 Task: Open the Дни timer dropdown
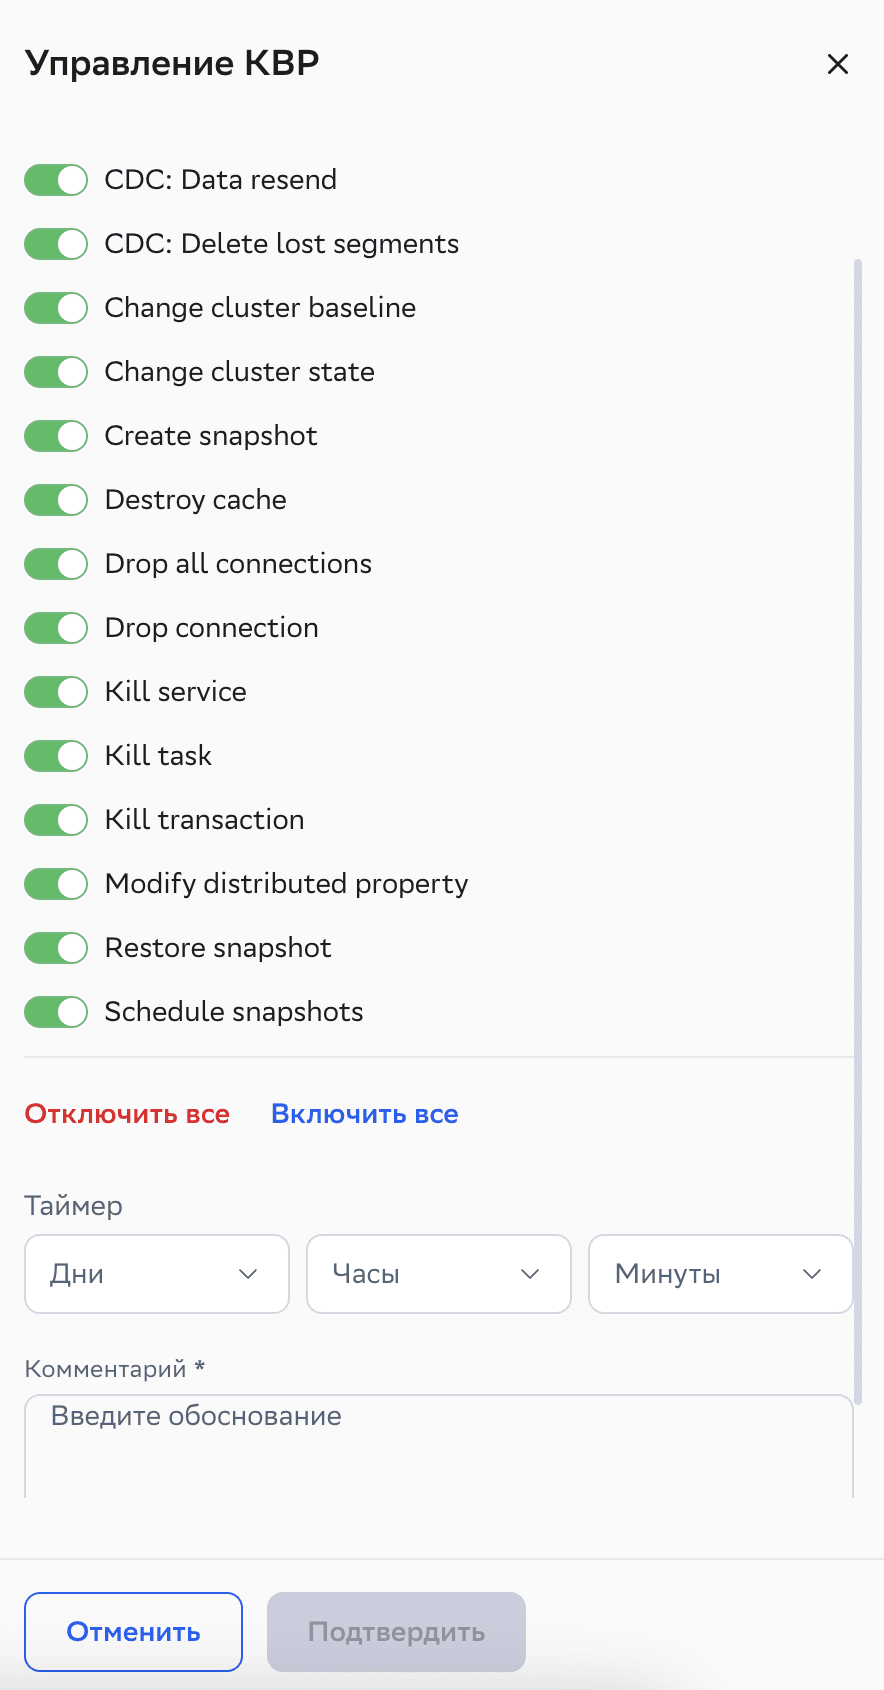[x=157, y=1274]
